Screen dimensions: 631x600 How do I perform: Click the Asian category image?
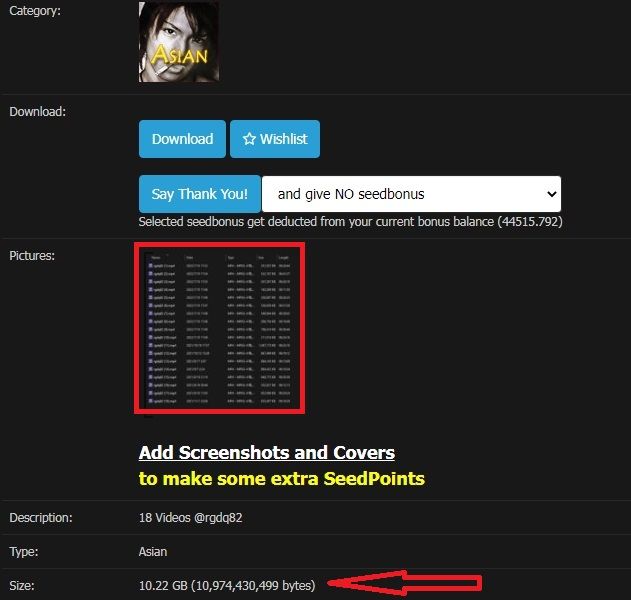tap(179, 41)
